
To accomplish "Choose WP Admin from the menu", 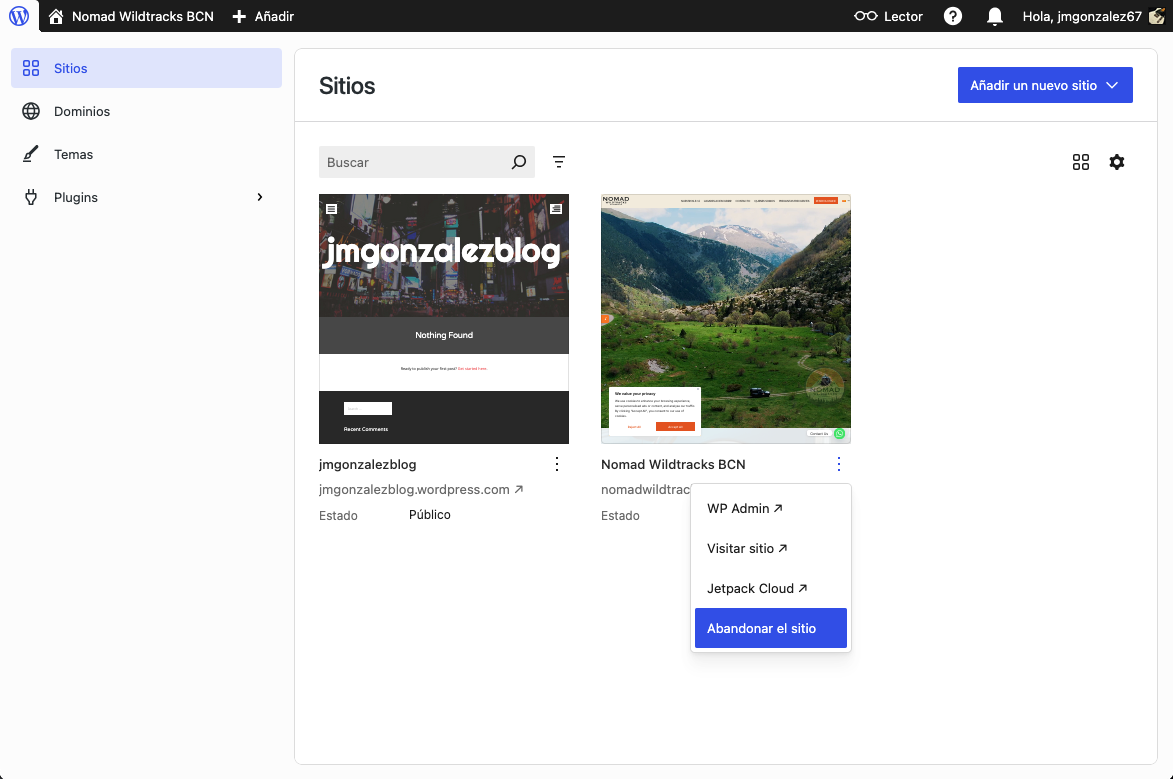I will [744, 508].
